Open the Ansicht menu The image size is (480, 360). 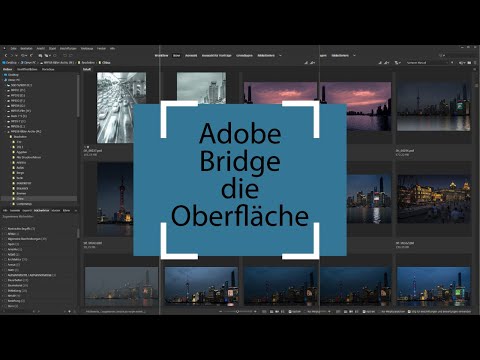(x=41, y=49)
